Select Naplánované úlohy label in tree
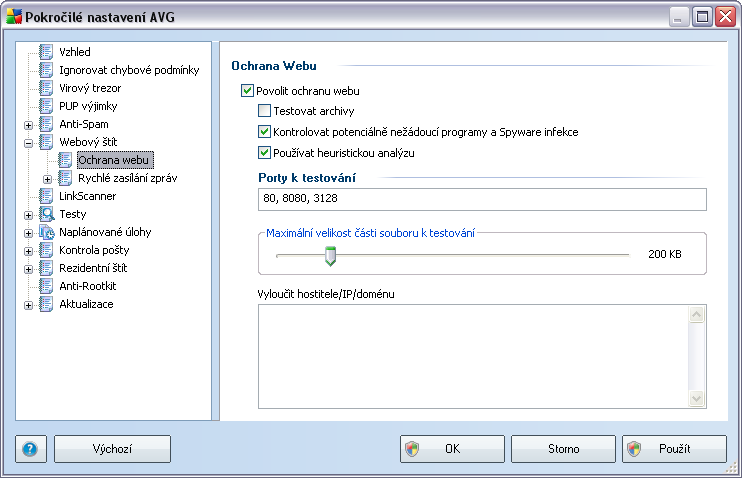Viewport: 742px width, 478px height. (105, 232)
